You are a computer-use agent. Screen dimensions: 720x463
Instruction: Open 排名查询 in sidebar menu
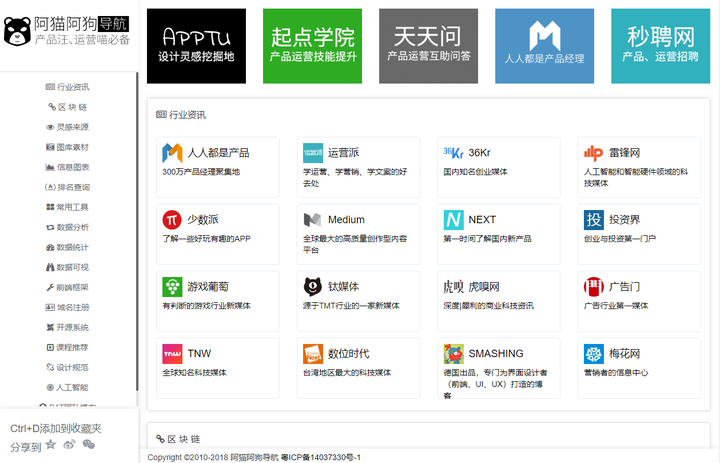tap(68, 187)
